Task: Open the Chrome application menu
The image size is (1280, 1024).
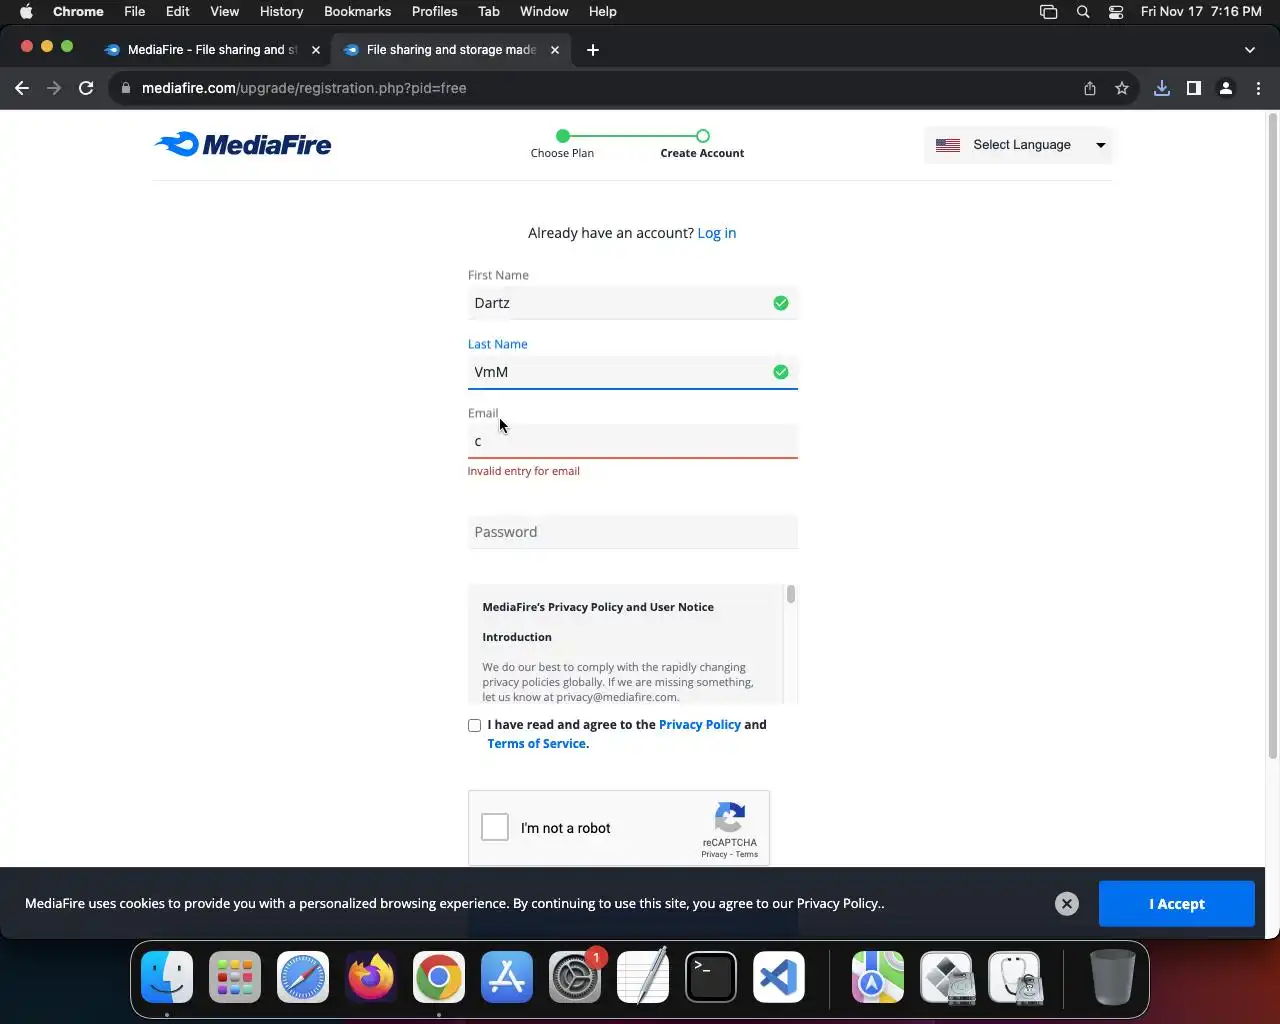Action: (78, 12)
